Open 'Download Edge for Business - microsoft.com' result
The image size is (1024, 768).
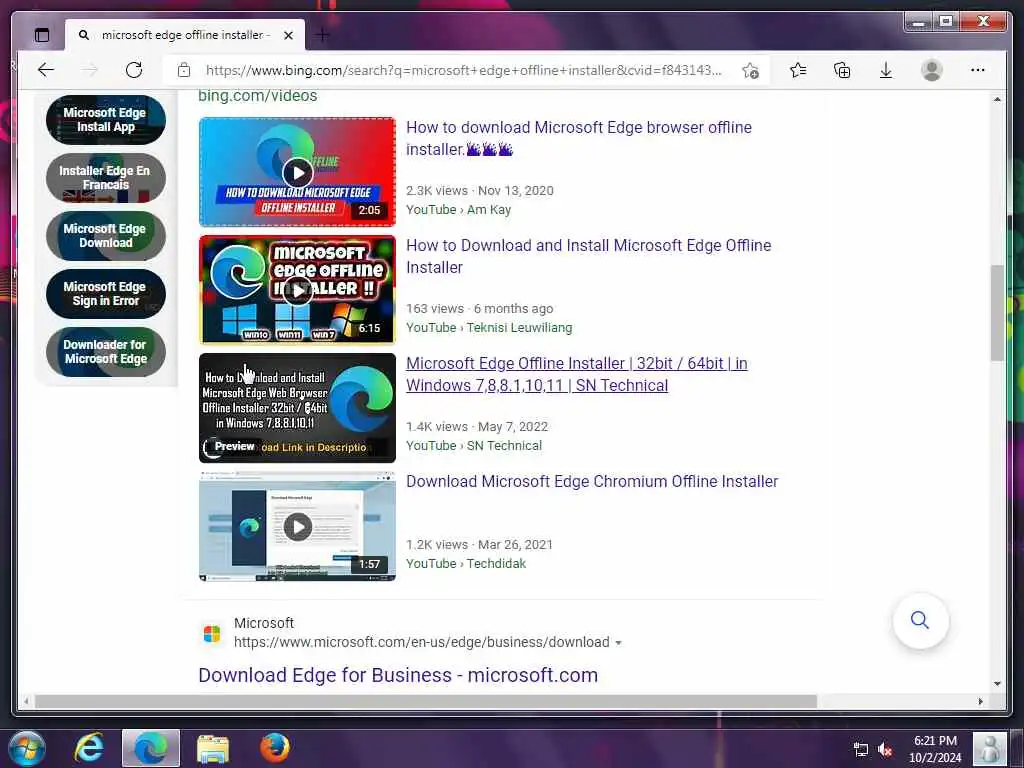[x=398, y=675]
